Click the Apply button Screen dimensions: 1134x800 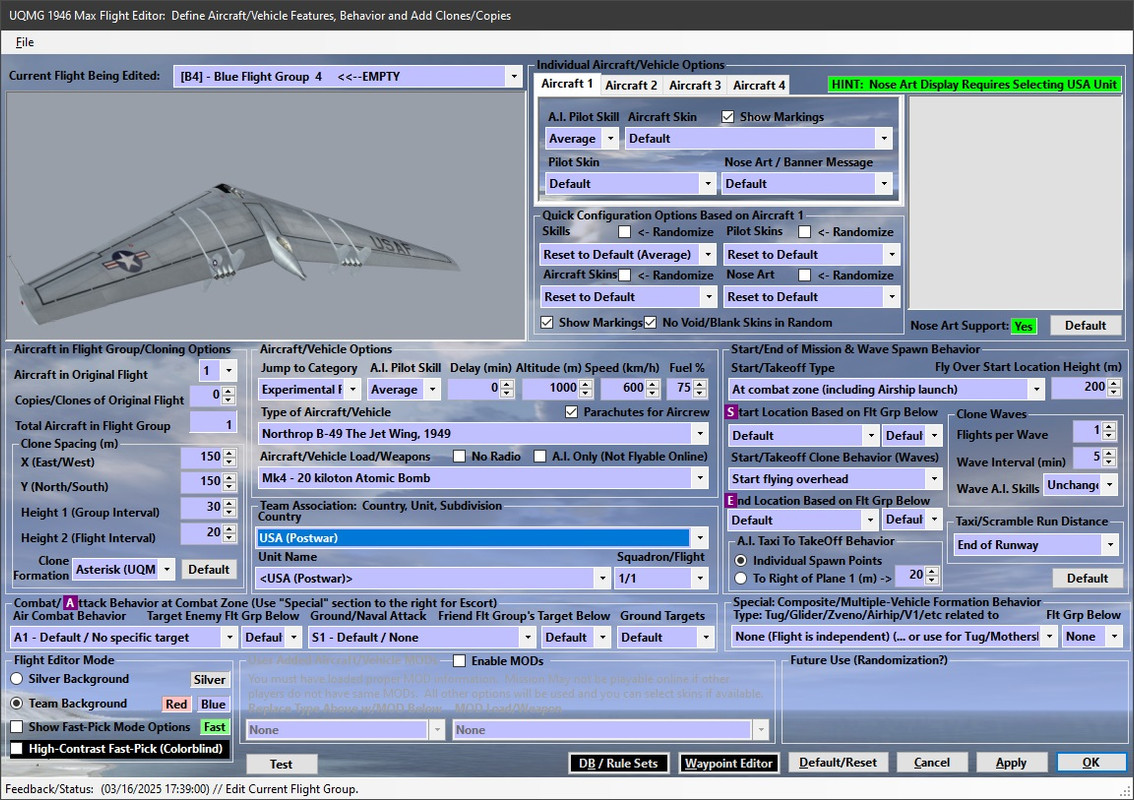point(1010,762)
